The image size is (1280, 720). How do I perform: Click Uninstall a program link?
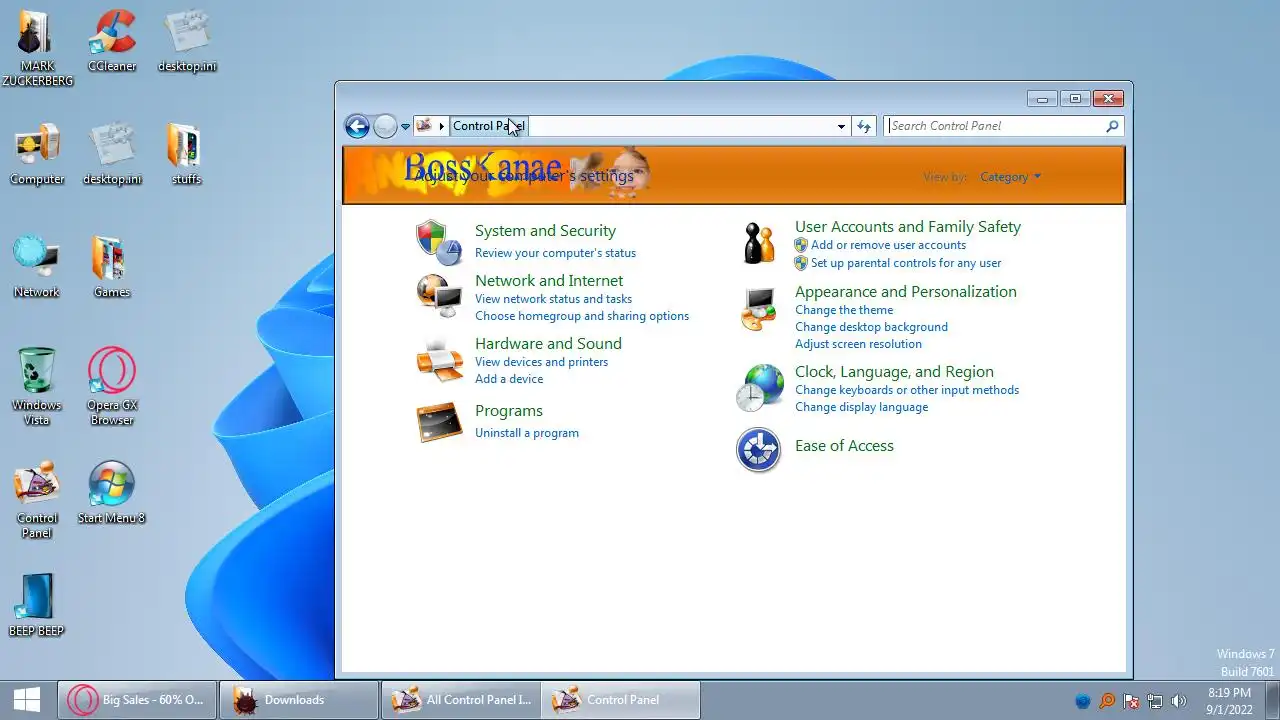[x=527, y=433]
